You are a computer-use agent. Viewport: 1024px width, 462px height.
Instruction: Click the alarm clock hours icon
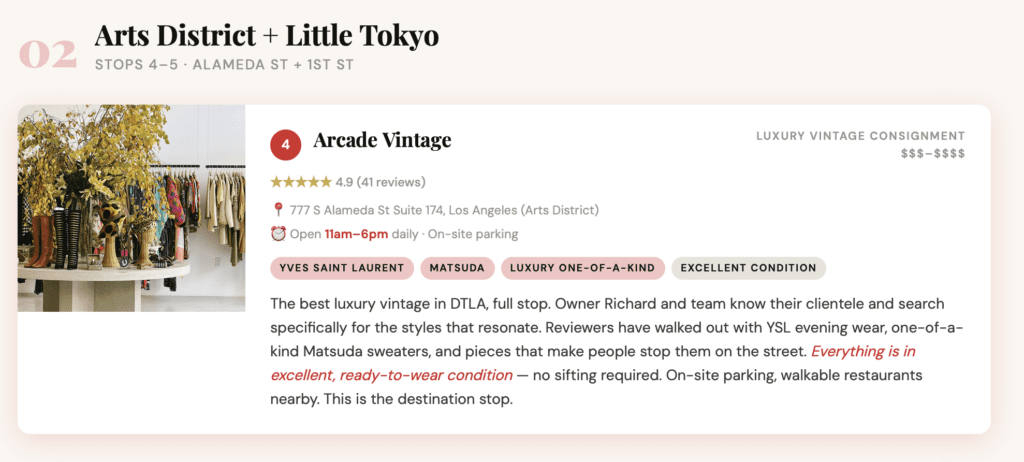278,234
